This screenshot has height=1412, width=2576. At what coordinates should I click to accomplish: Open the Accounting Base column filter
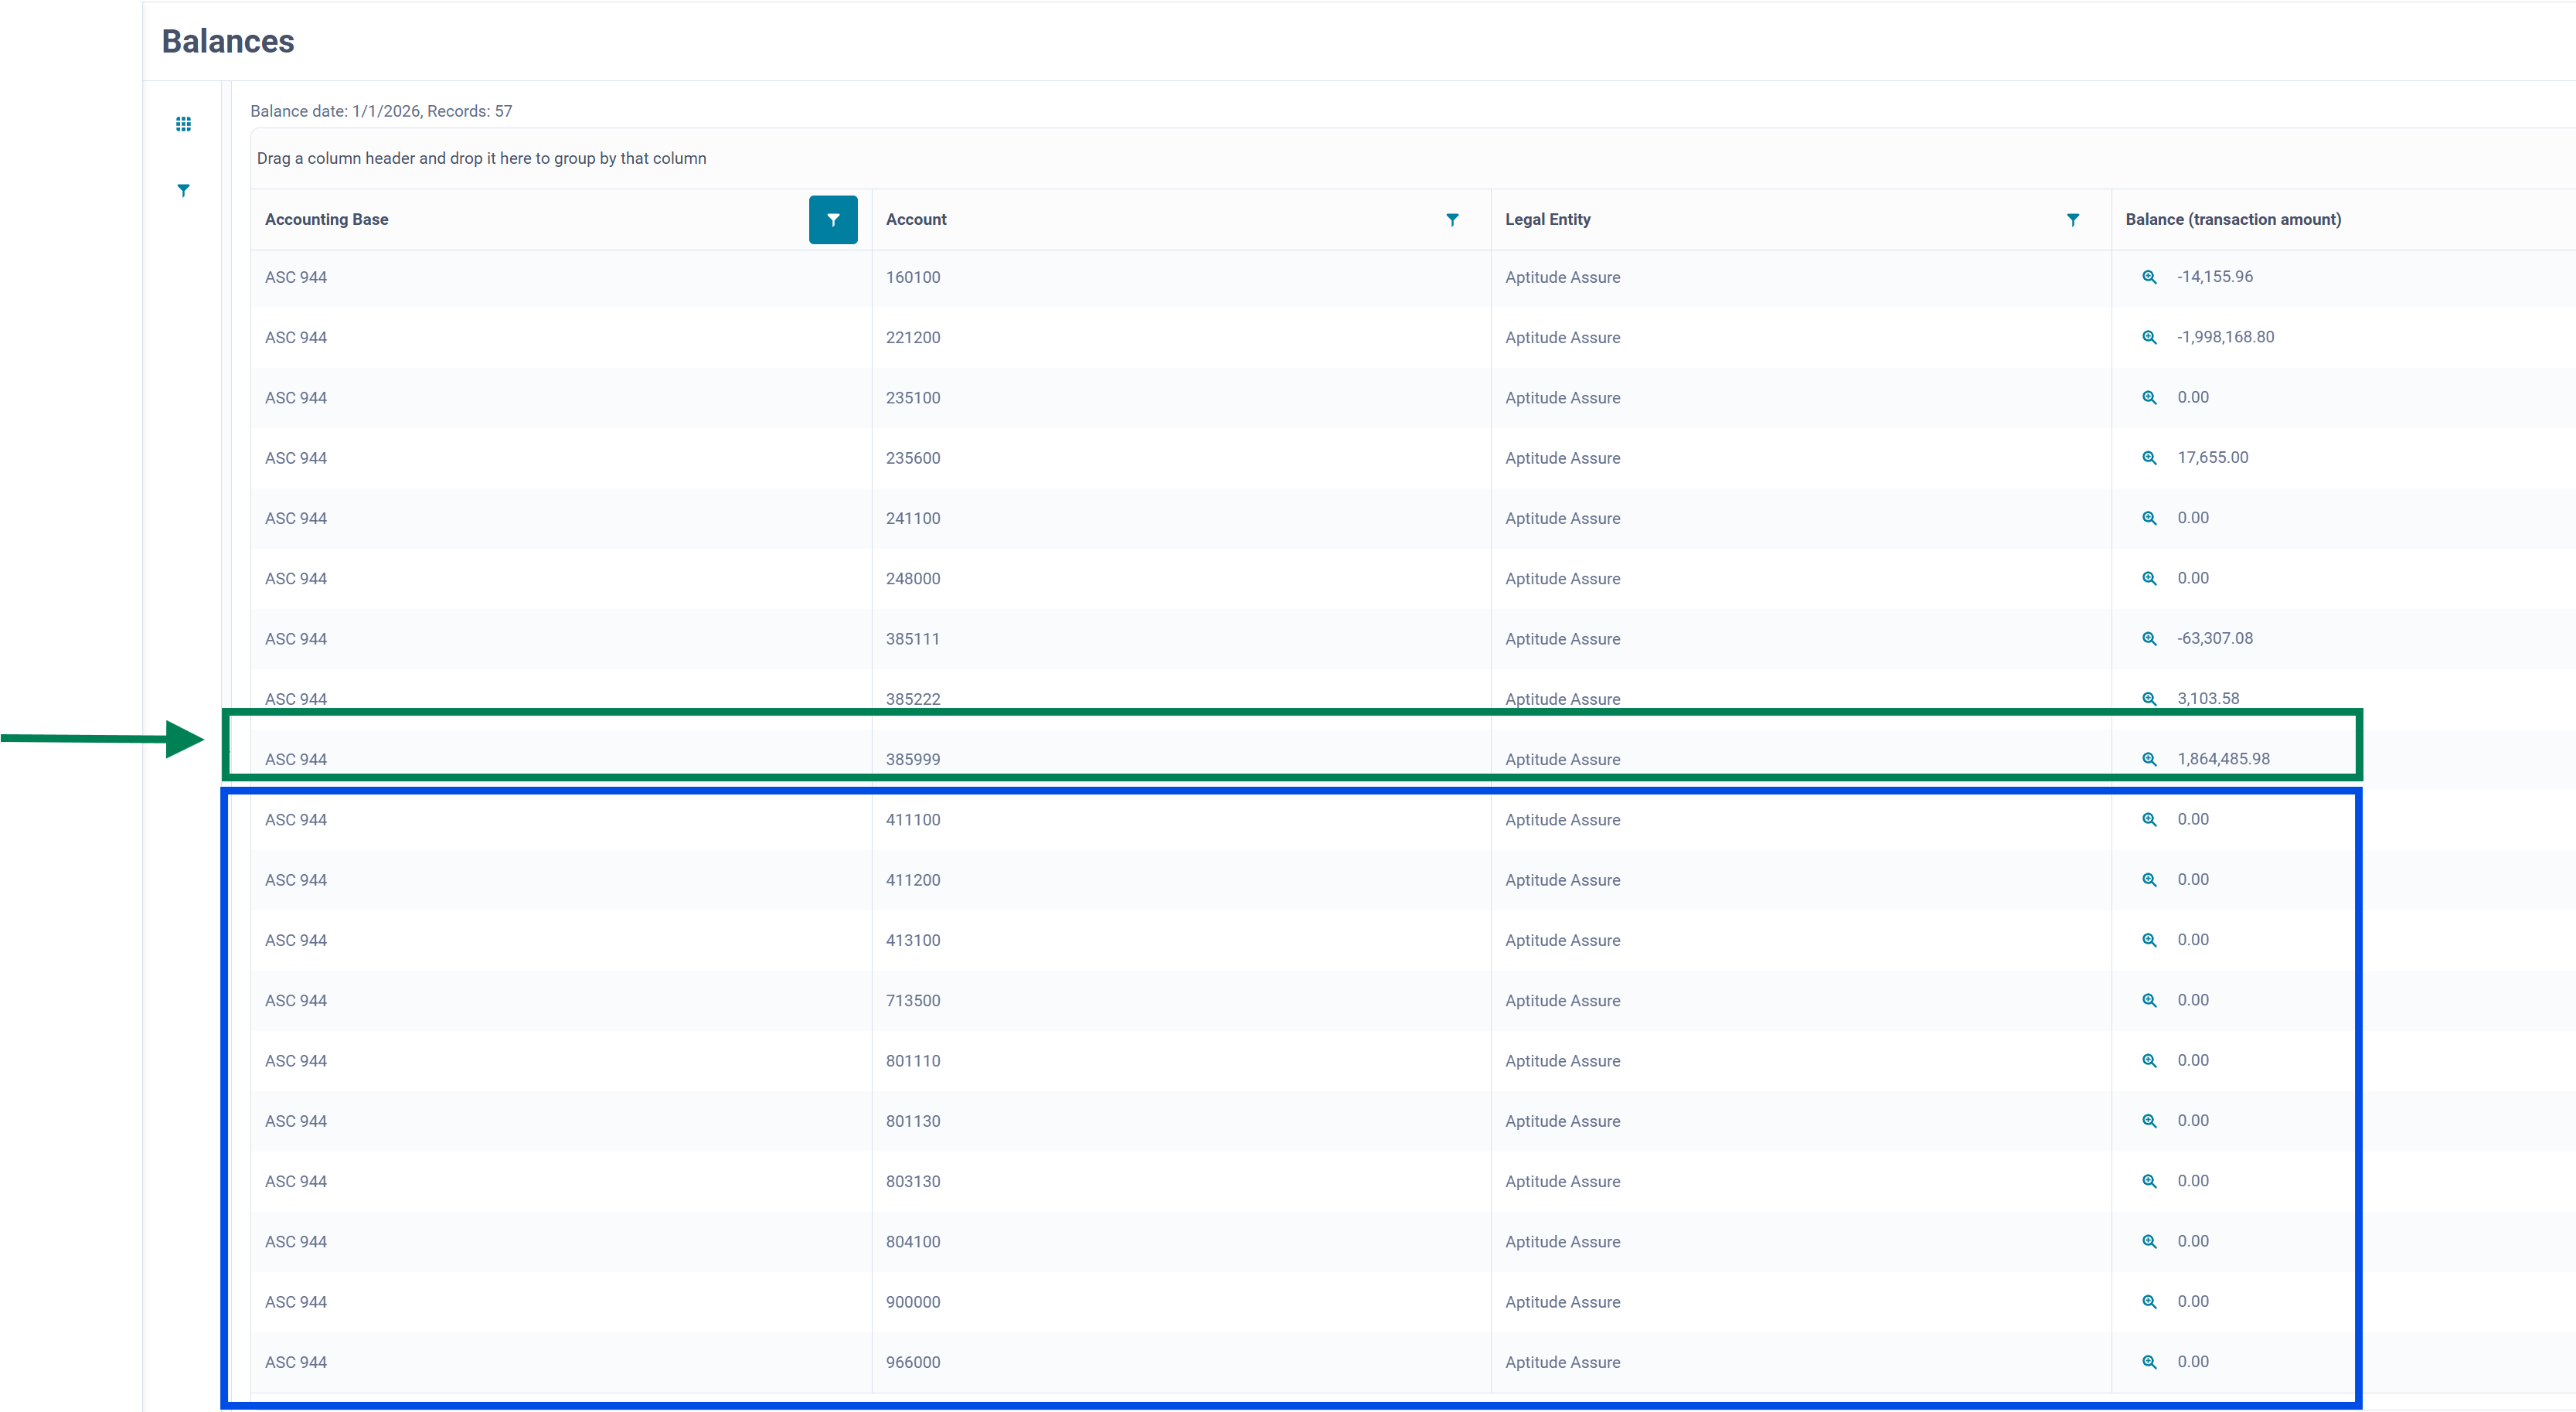tap(832, 220)
